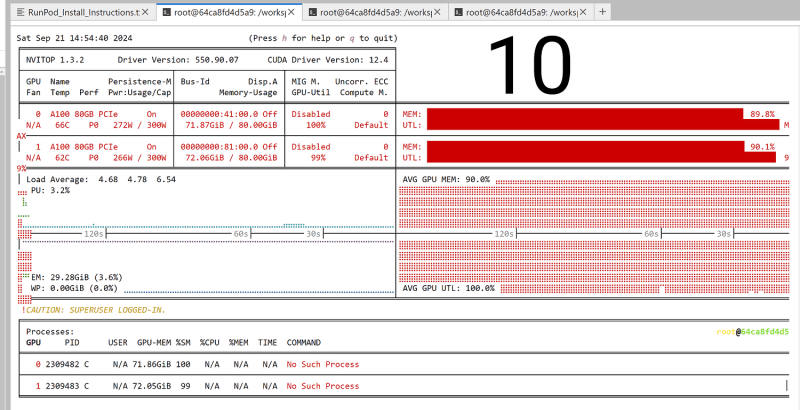This screenshot has width=800, height=410.
Task: Click 'AVG GPU UTL: 100.0%'
Action: click(x=448, y=289)
